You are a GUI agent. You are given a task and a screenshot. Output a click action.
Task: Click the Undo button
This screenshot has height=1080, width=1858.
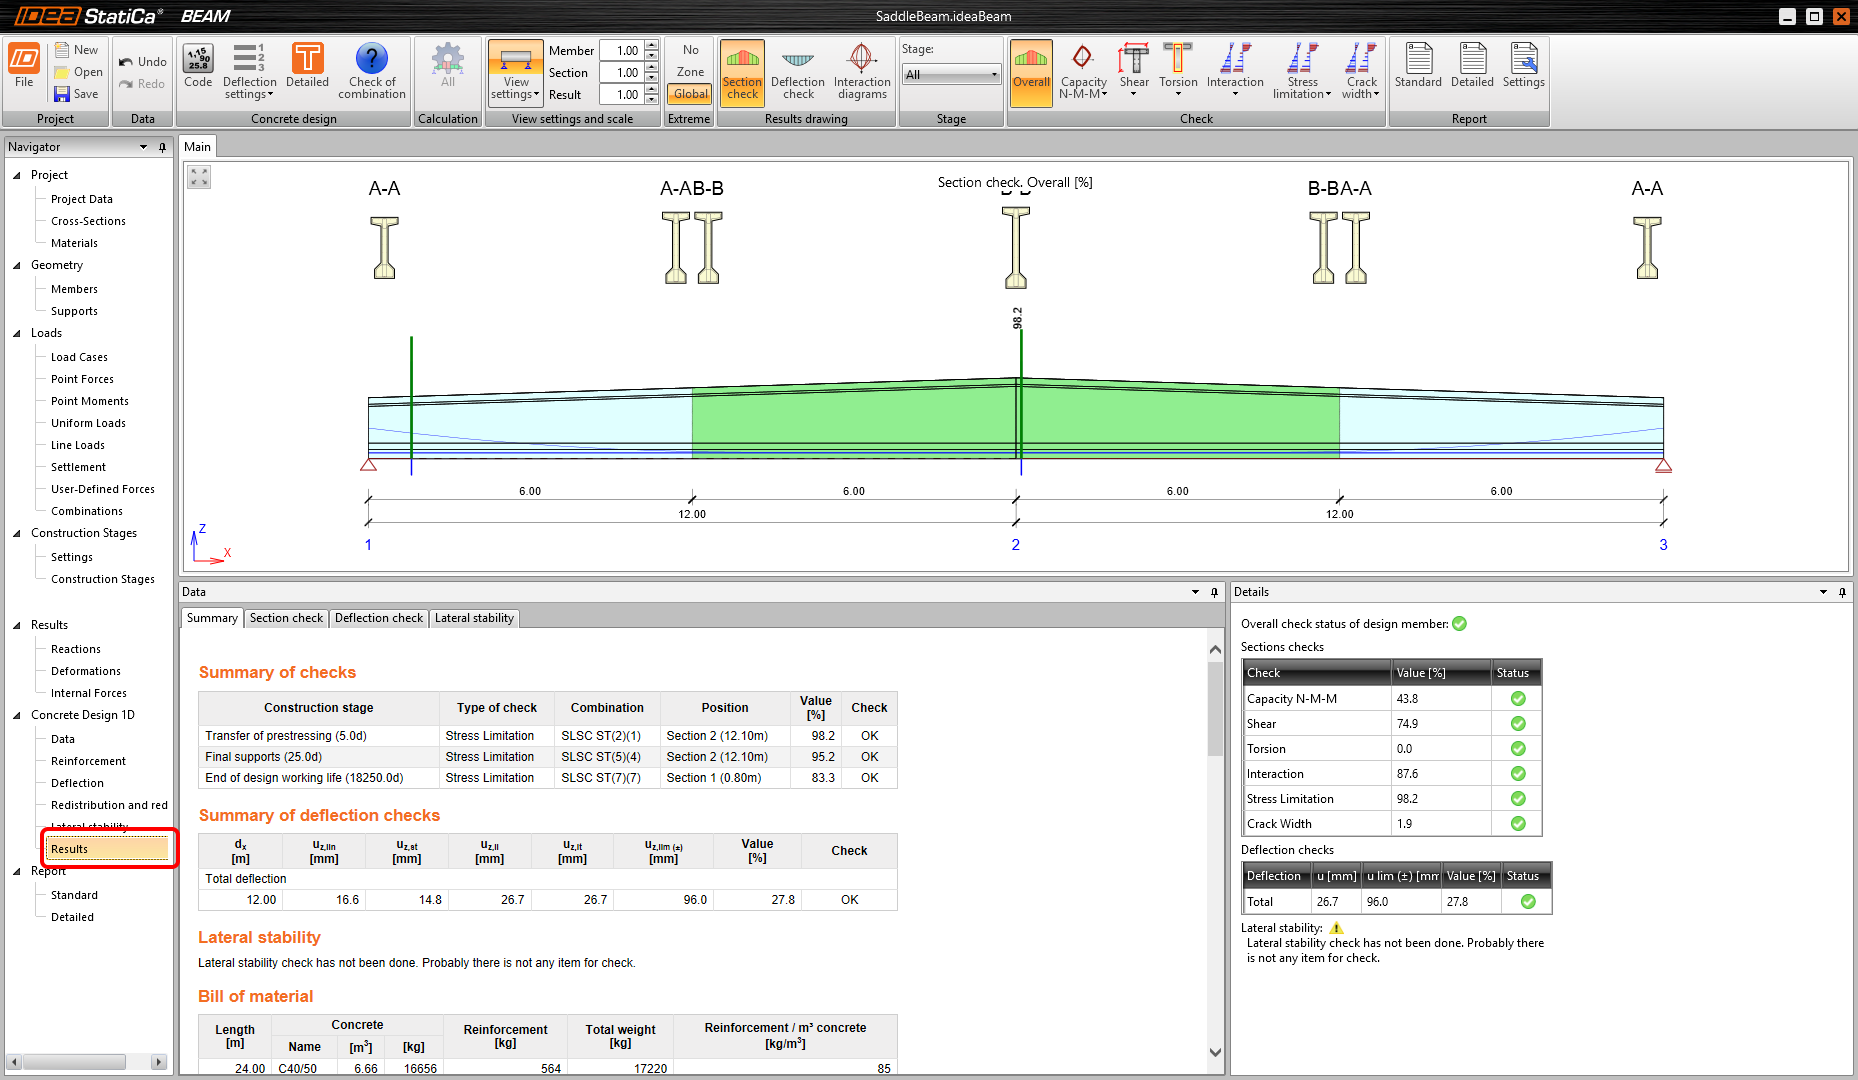(x=142, y=62)
